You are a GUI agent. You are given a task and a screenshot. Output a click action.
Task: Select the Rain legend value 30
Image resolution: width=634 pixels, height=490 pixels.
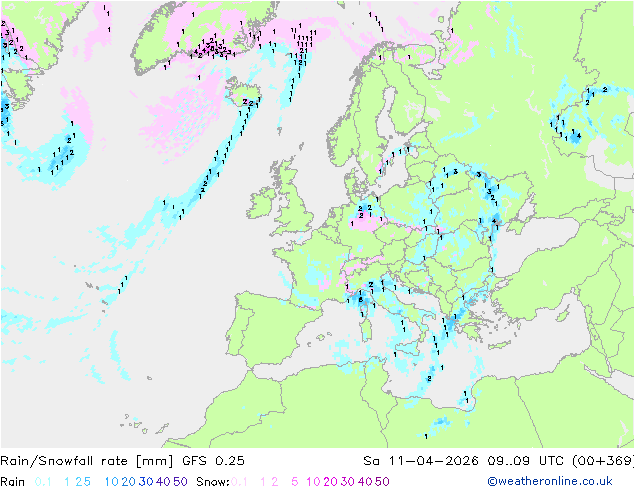pyautogui.click(x=146, y=482)
